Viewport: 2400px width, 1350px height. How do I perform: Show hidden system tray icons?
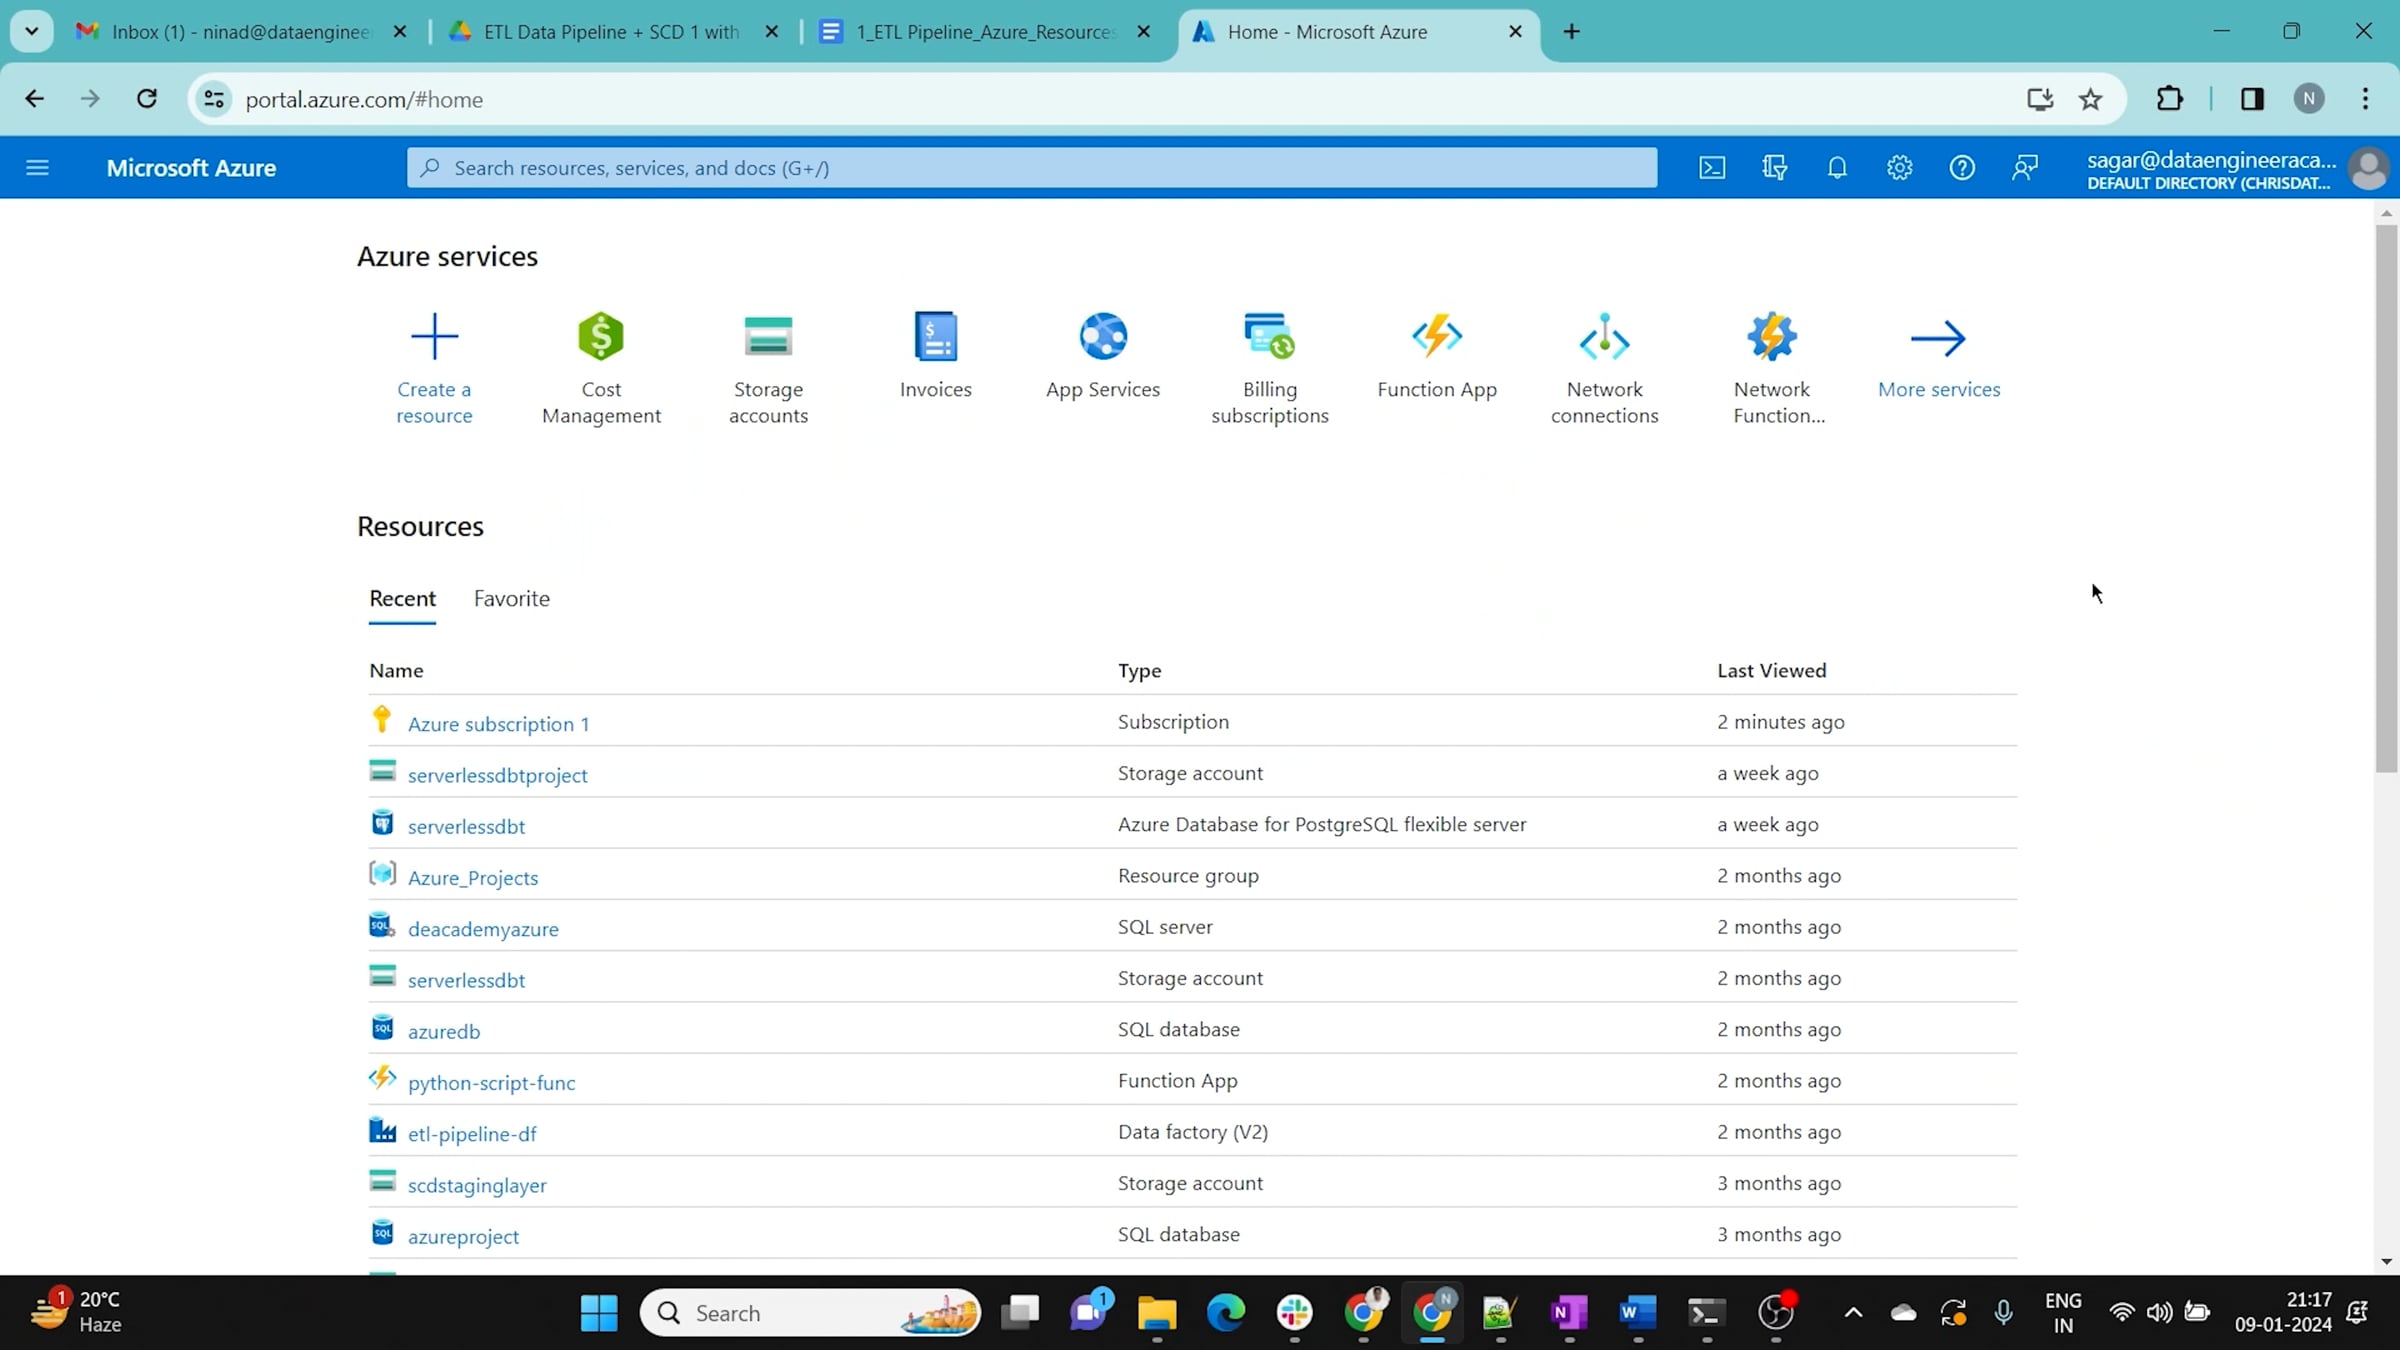[x=1853, y=1312]
